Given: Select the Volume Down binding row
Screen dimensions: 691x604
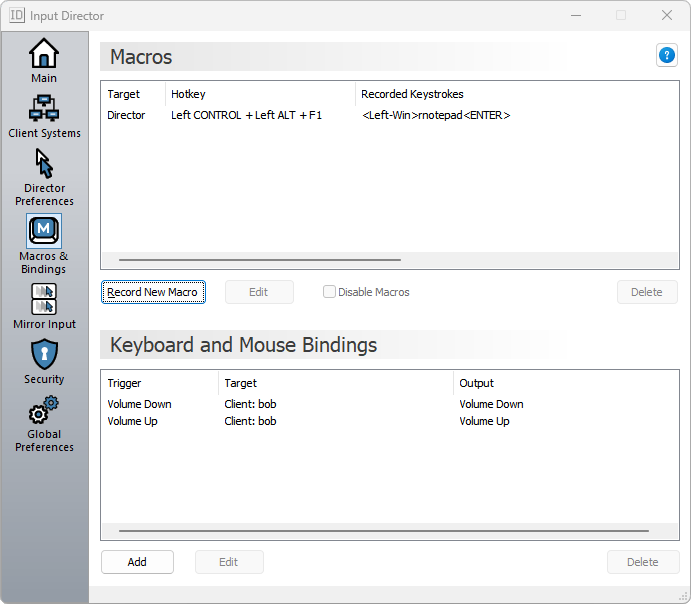Looking at the screenshot, I should 140,405.
